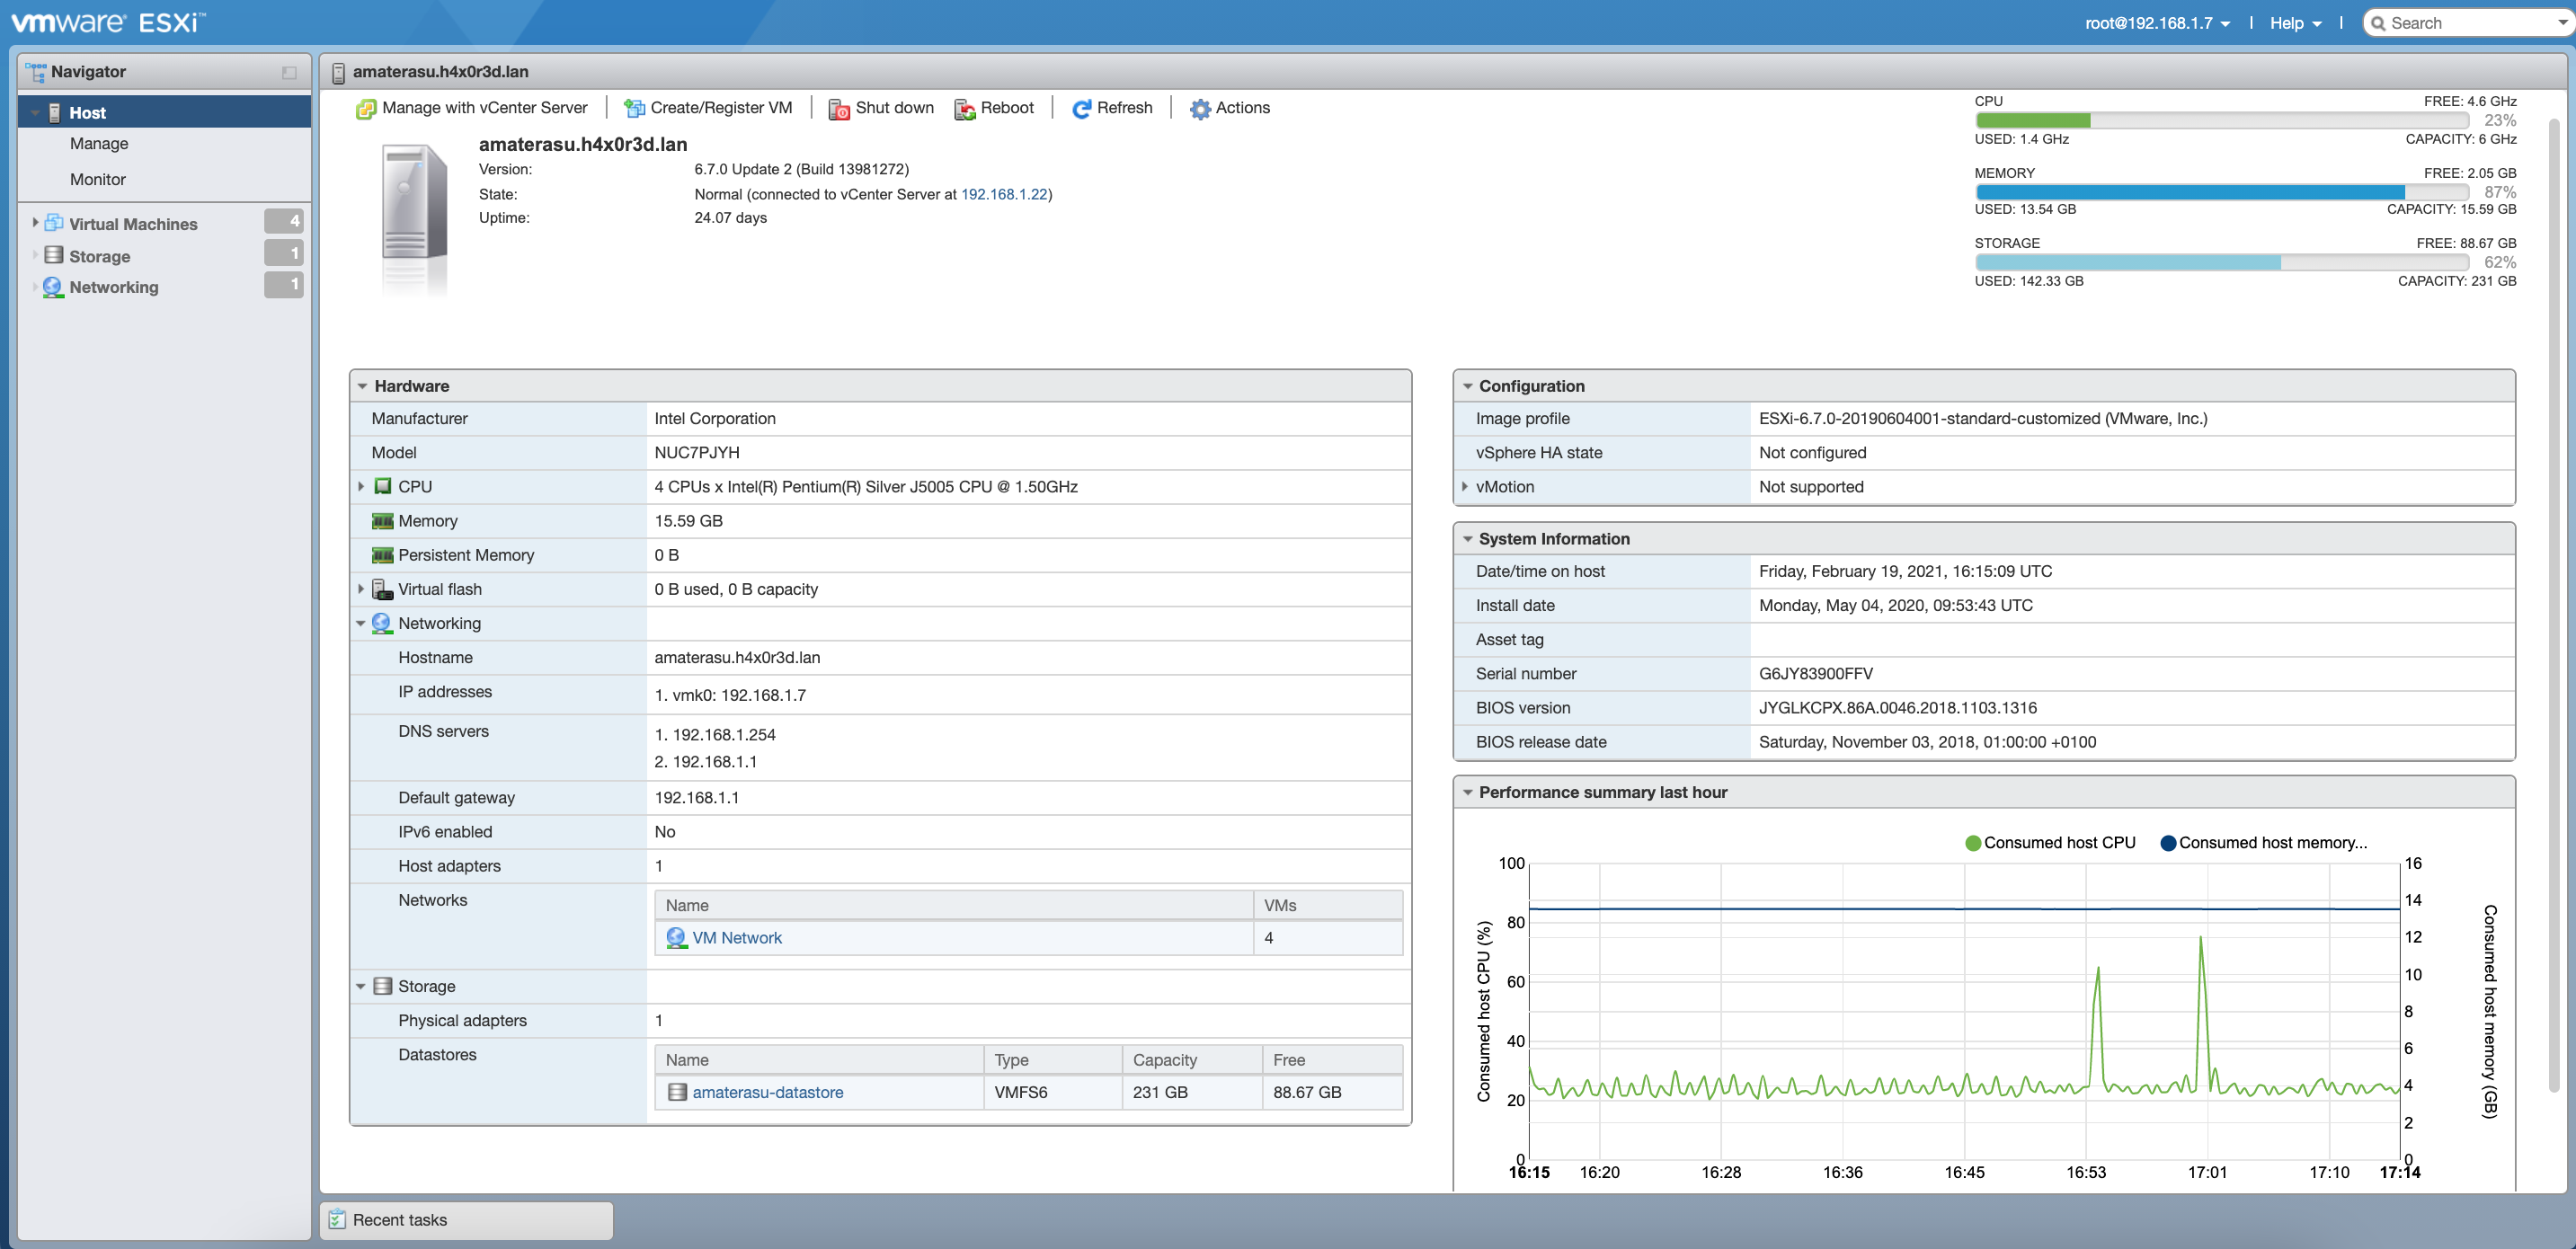2576x1249 pixels.
Task: Click the CPU chip icon in Hardware
Action: (x=383, y=486)
